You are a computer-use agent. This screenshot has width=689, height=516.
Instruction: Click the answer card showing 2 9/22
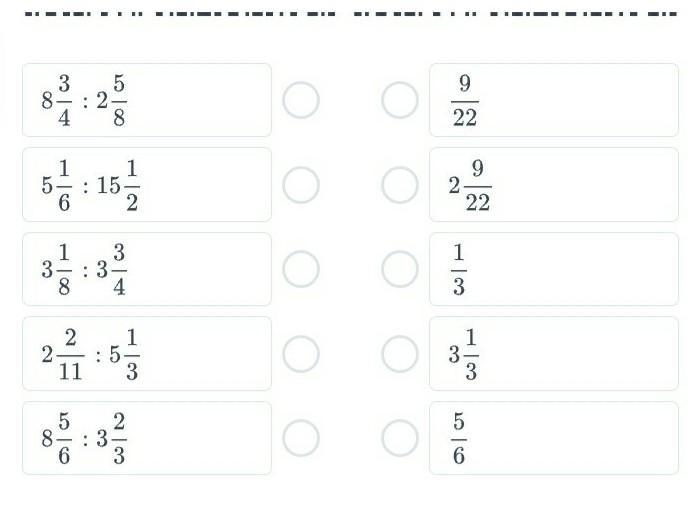point(553,184)
